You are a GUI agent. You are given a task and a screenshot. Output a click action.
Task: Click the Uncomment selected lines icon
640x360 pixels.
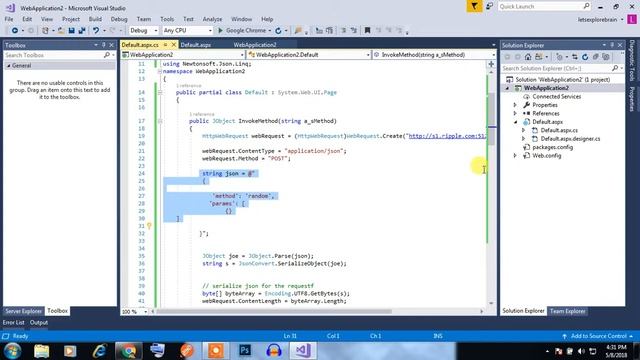(353, 31)
